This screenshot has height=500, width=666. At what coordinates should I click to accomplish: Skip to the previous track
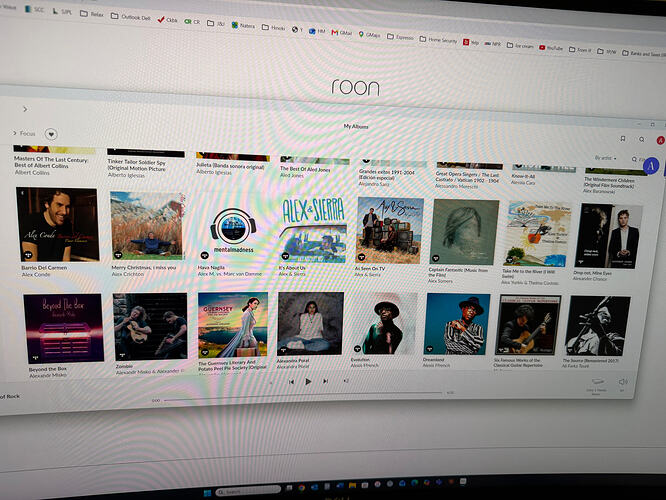point(291,381)
